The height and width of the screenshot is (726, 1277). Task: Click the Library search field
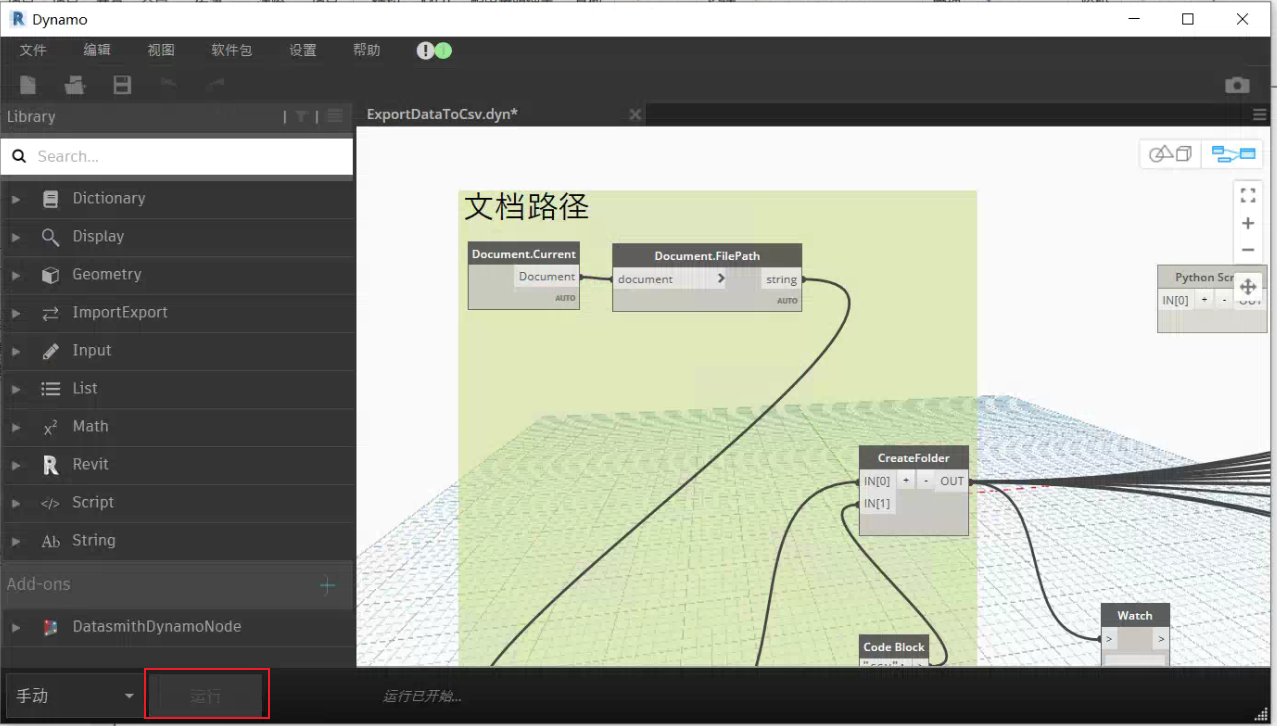[x=177, y=156]
